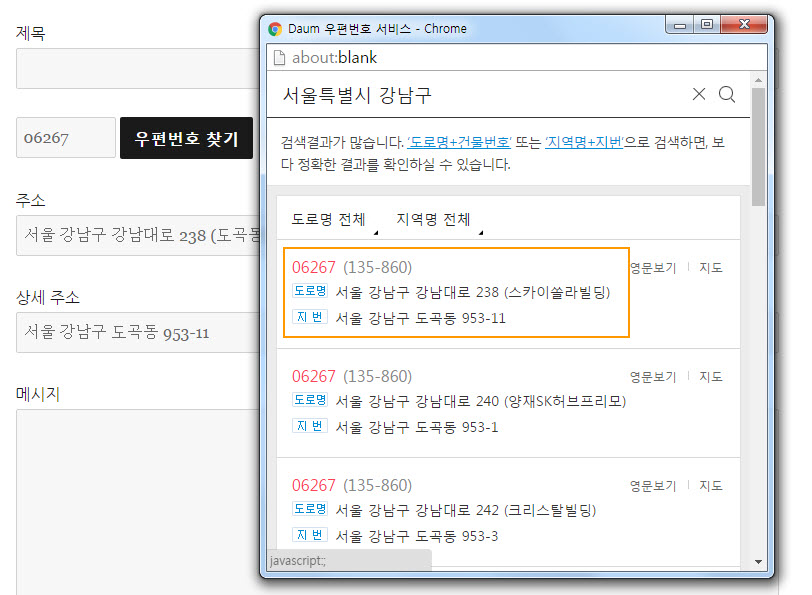Select address 서울 강남구 강남대로 238 (스카이쏠라빌딩)
The width and height of the screenshot is (812, 595).
[473, 293]
